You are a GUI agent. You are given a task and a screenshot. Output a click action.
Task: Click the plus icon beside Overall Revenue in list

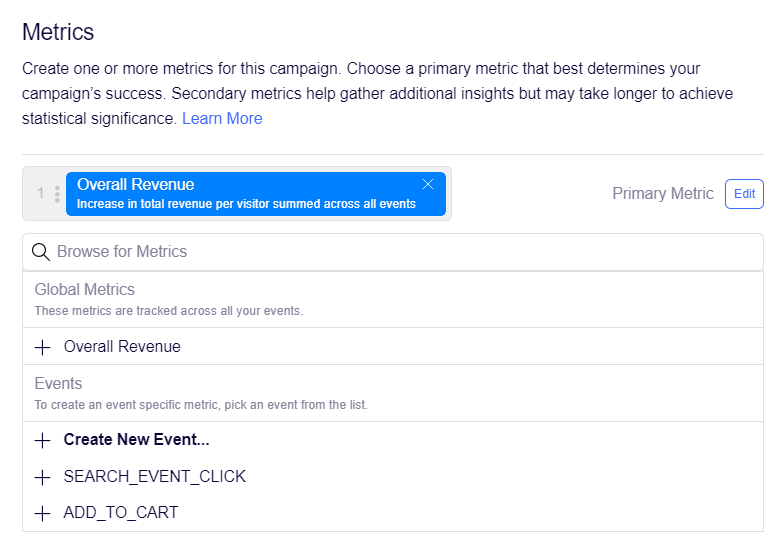tap(42, 347)
